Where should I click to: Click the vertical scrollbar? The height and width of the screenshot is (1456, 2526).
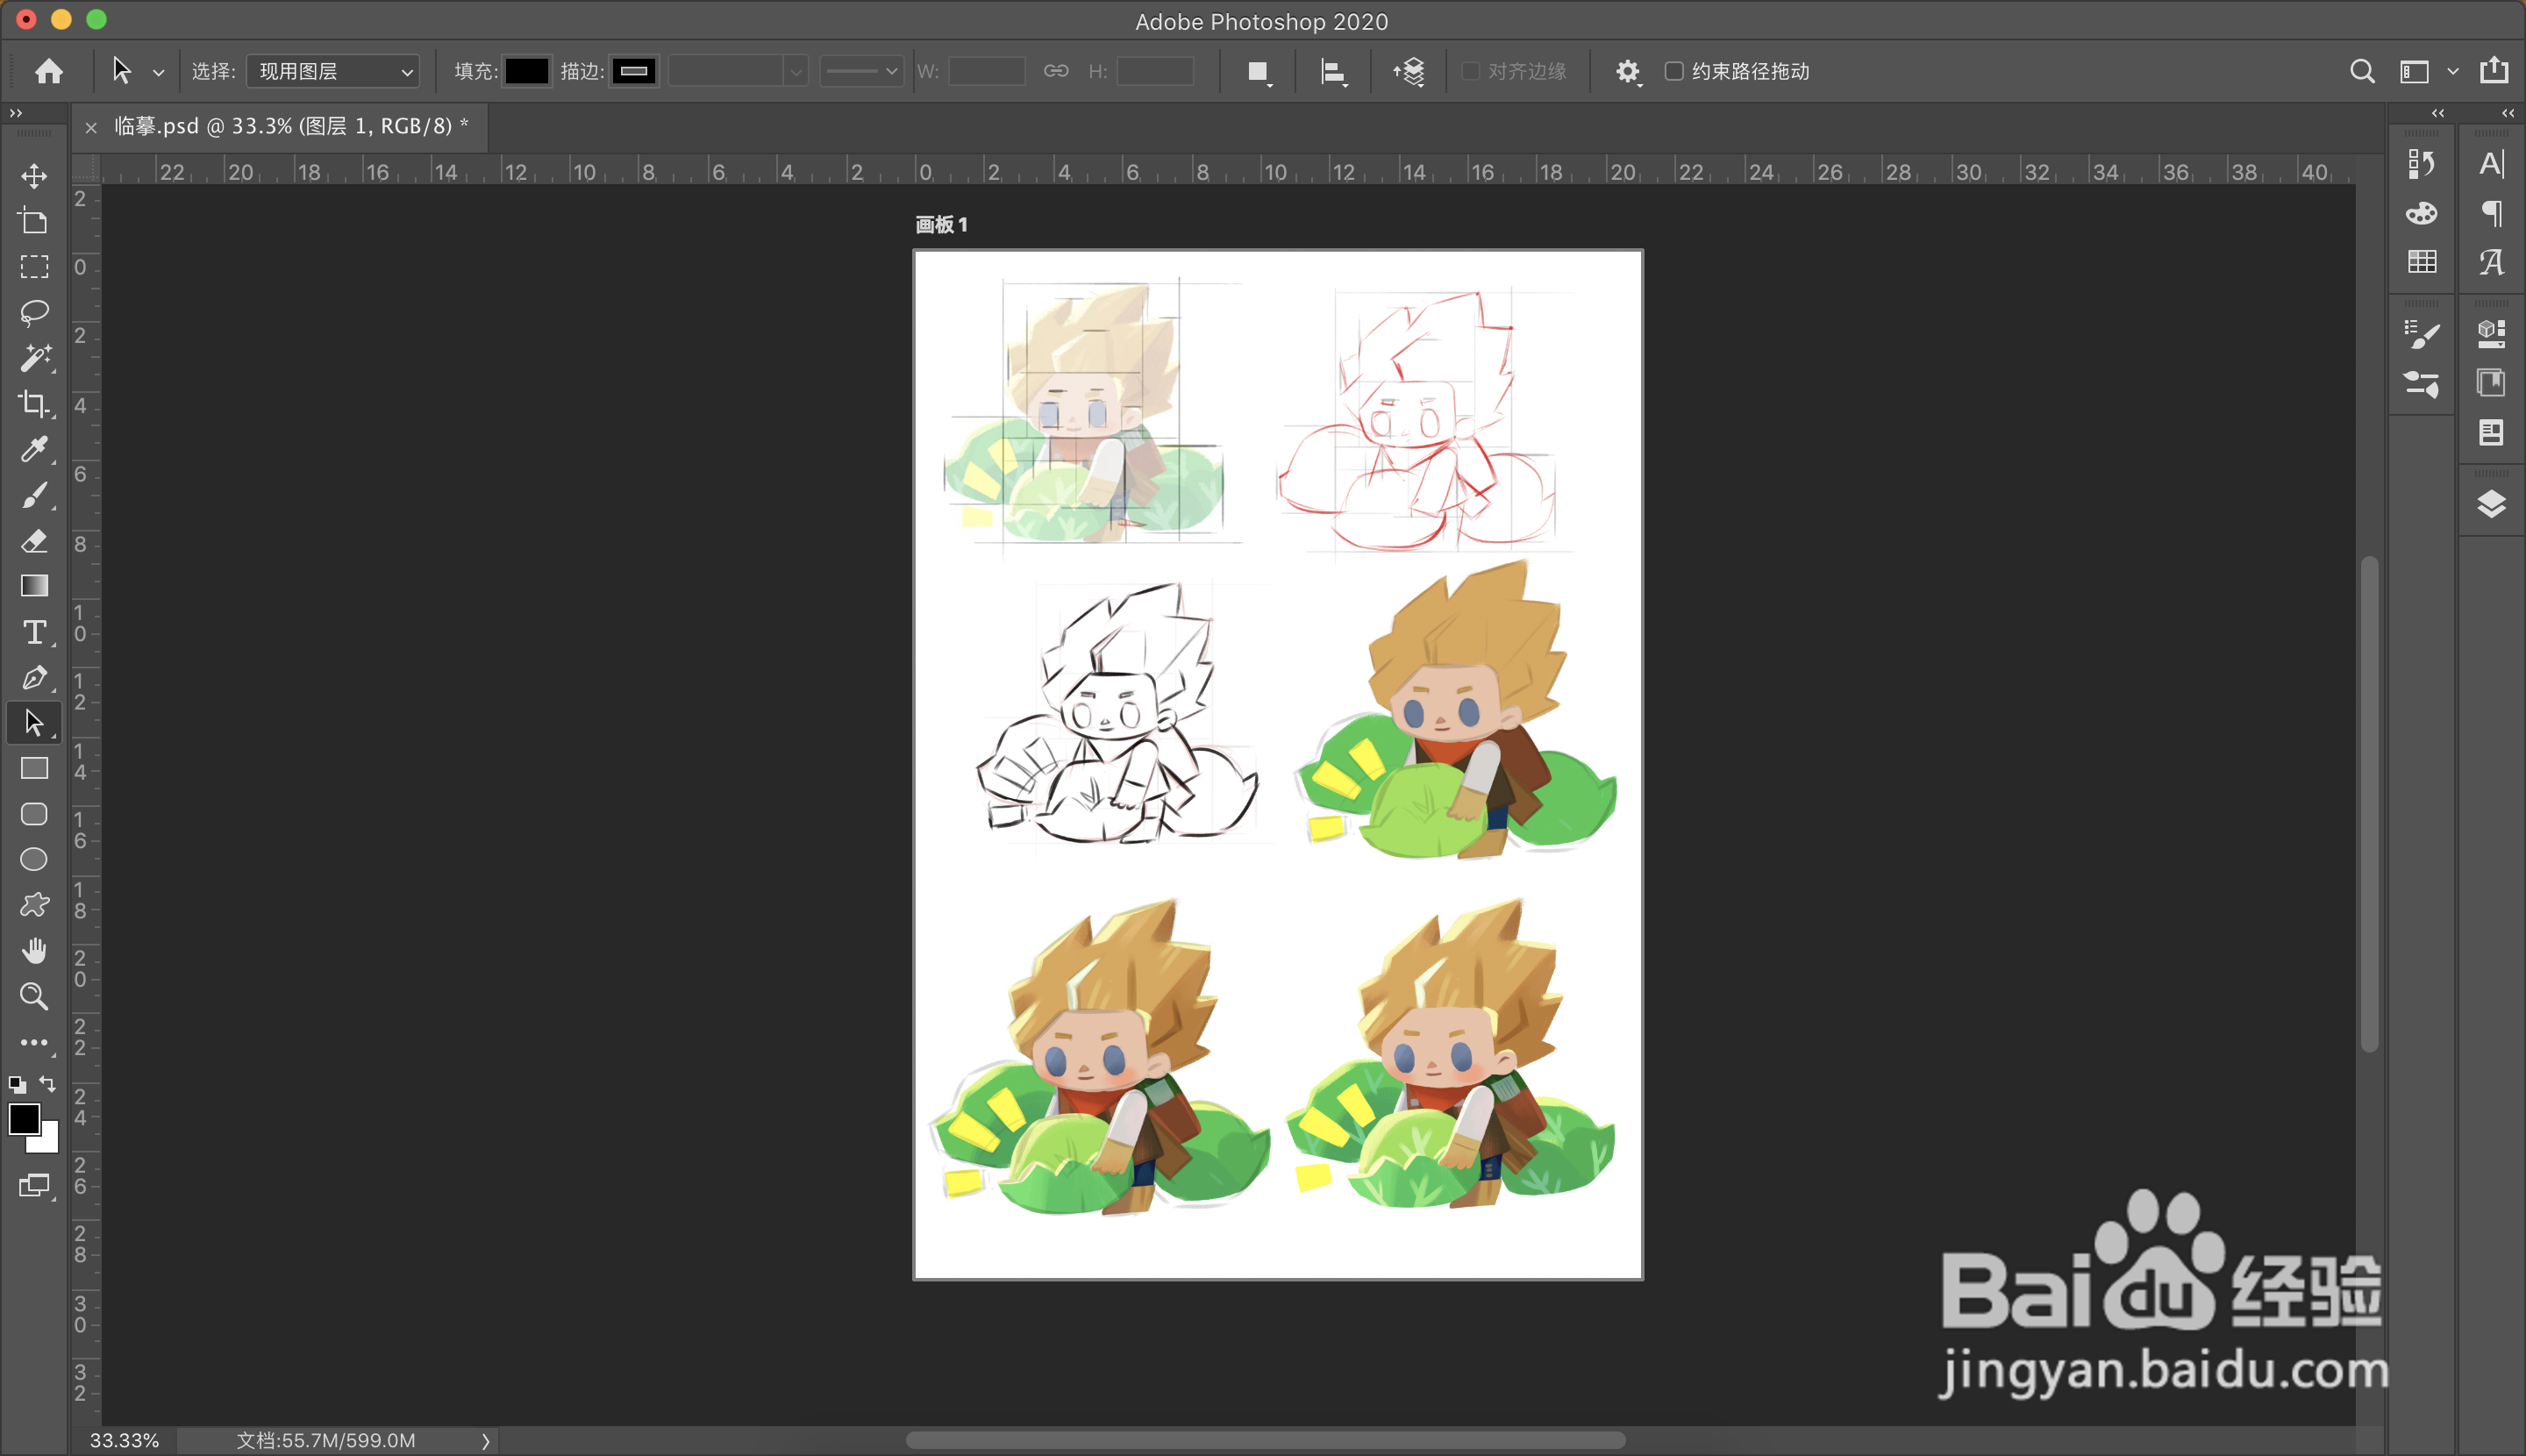(2369, 803)
